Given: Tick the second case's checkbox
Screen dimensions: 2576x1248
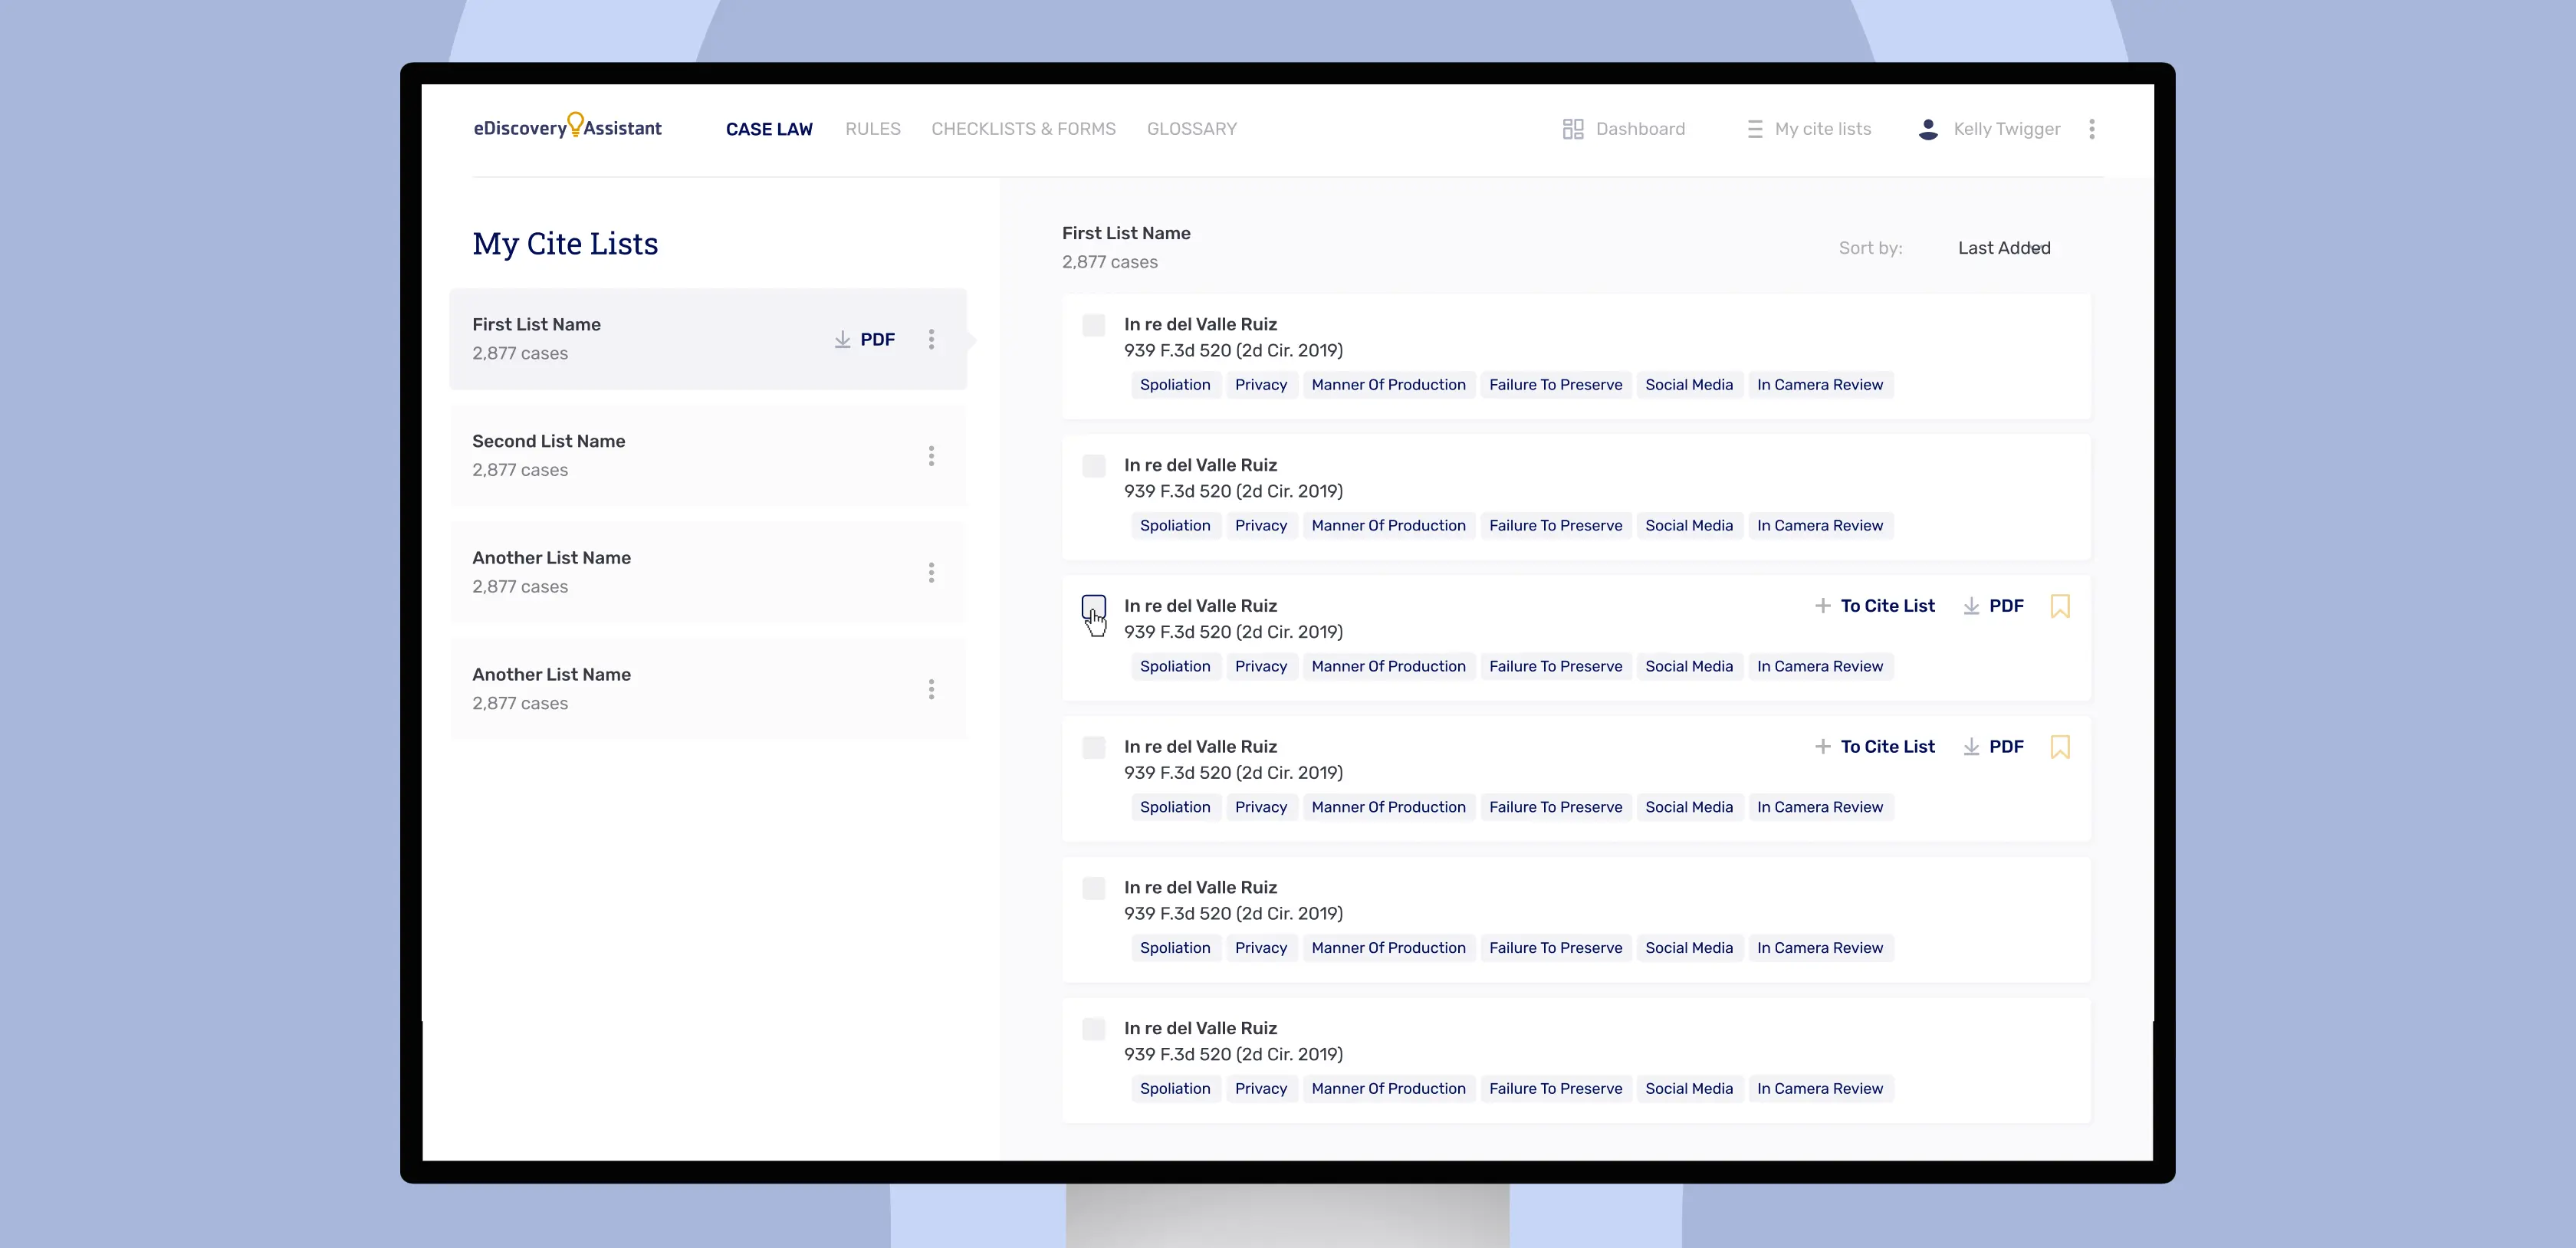Looking at the screenshot, I should [1093, 466].
